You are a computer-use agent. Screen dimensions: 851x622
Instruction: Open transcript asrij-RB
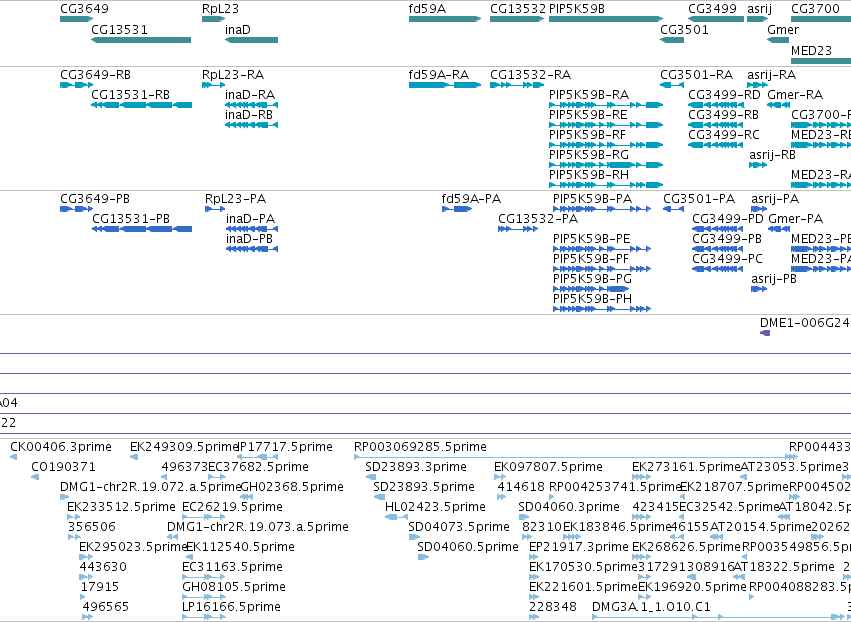772,155
